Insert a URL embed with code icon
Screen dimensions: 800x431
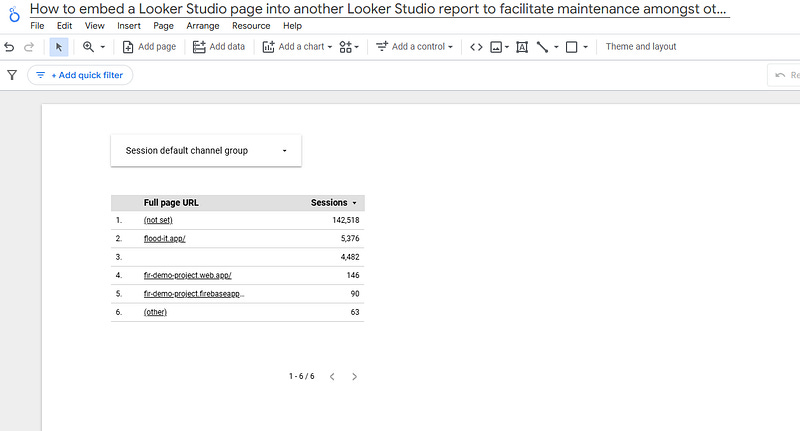pos(476,47)
